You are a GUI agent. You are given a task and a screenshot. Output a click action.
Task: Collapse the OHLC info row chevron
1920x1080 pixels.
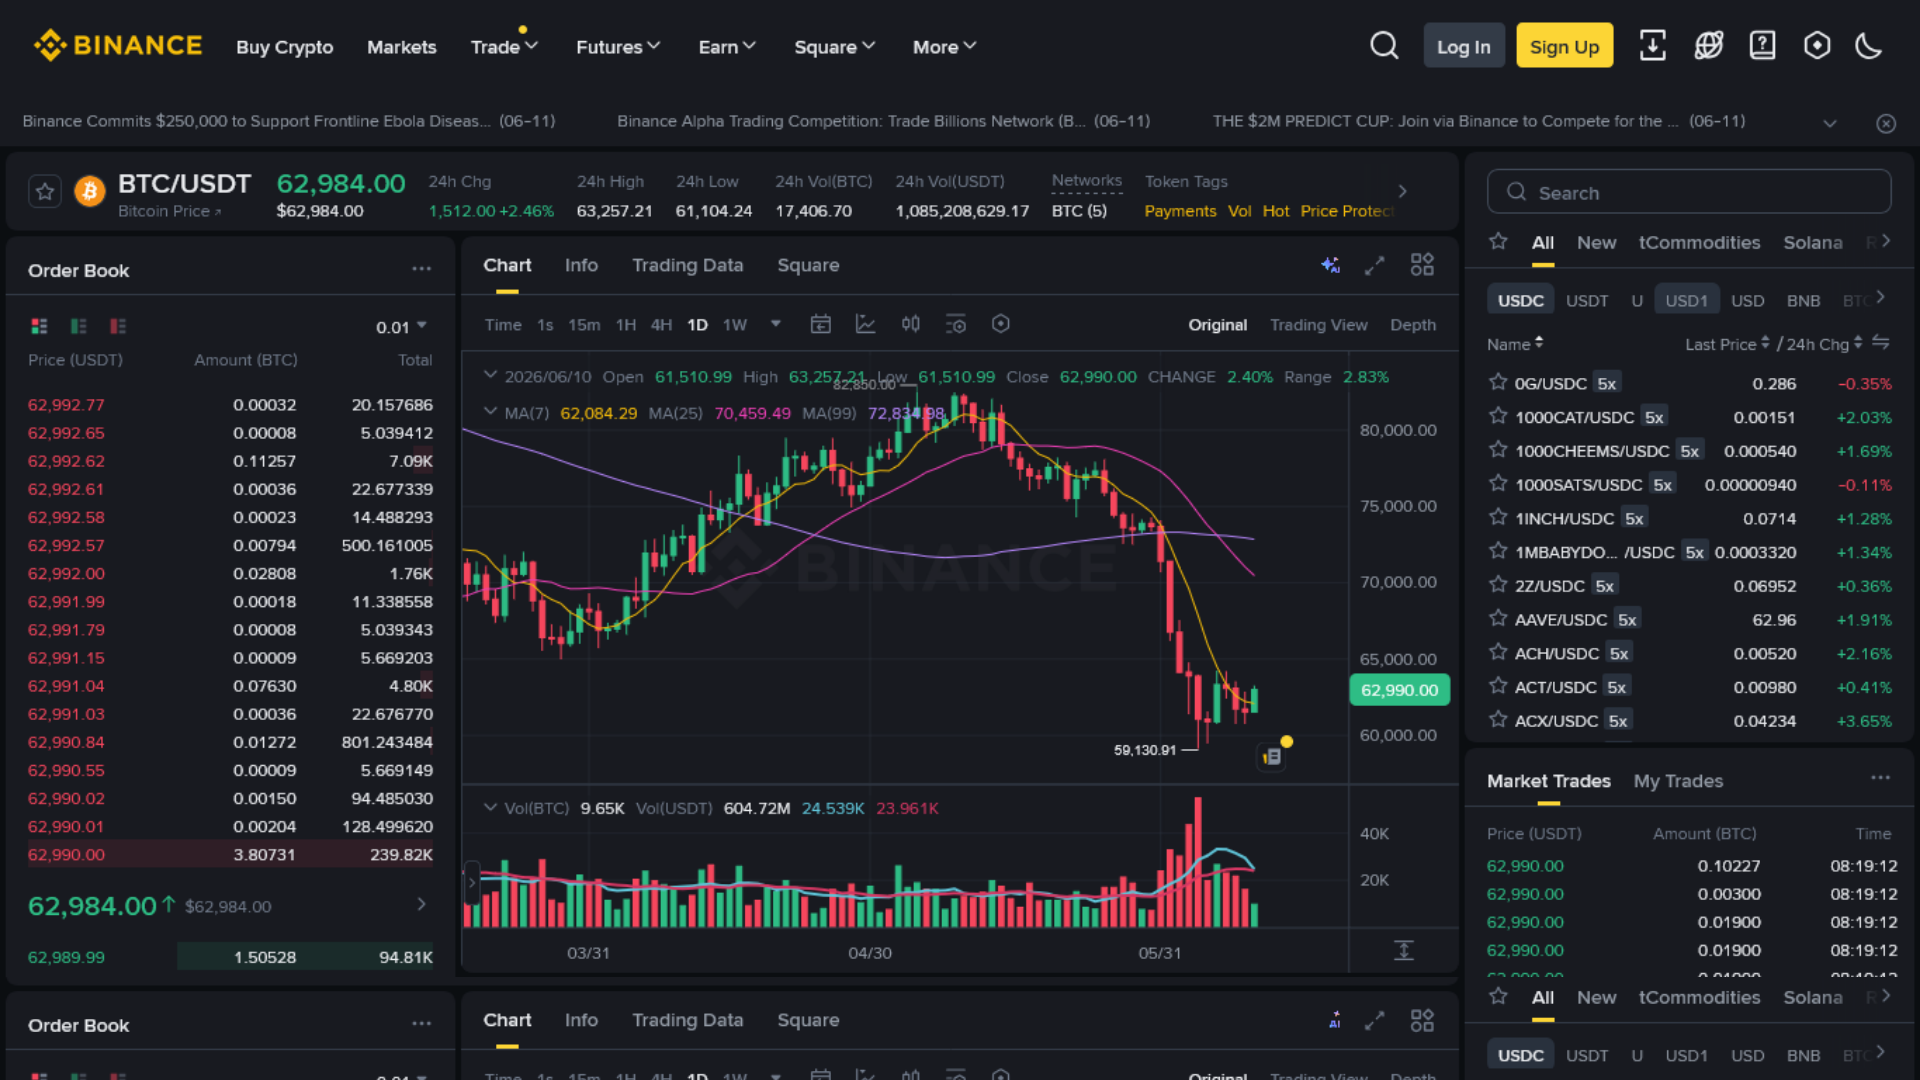tap(490, 376)
